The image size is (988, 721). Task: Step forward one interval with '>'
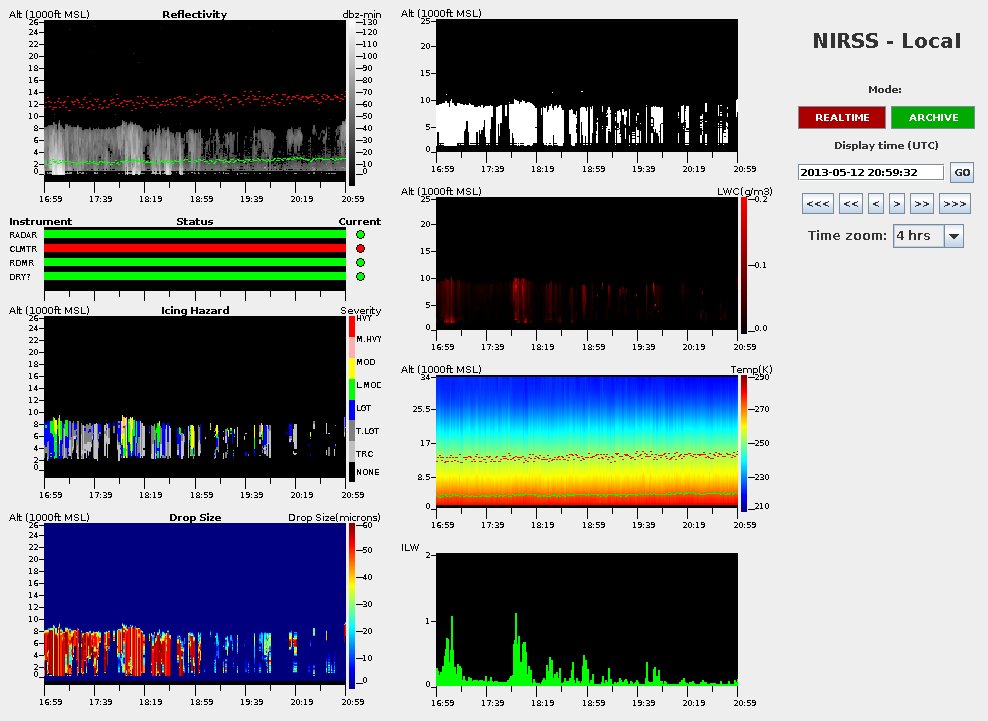point(897,204)
